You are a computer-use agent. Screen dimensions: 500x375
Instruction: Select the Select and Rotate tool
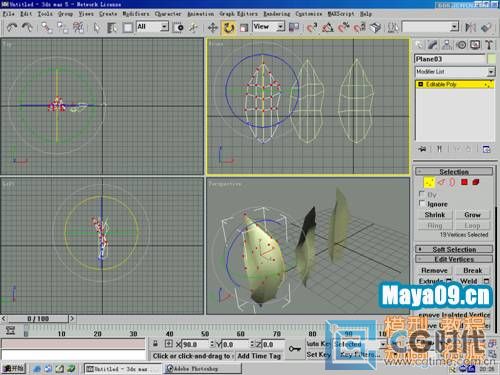coord(228,27)
